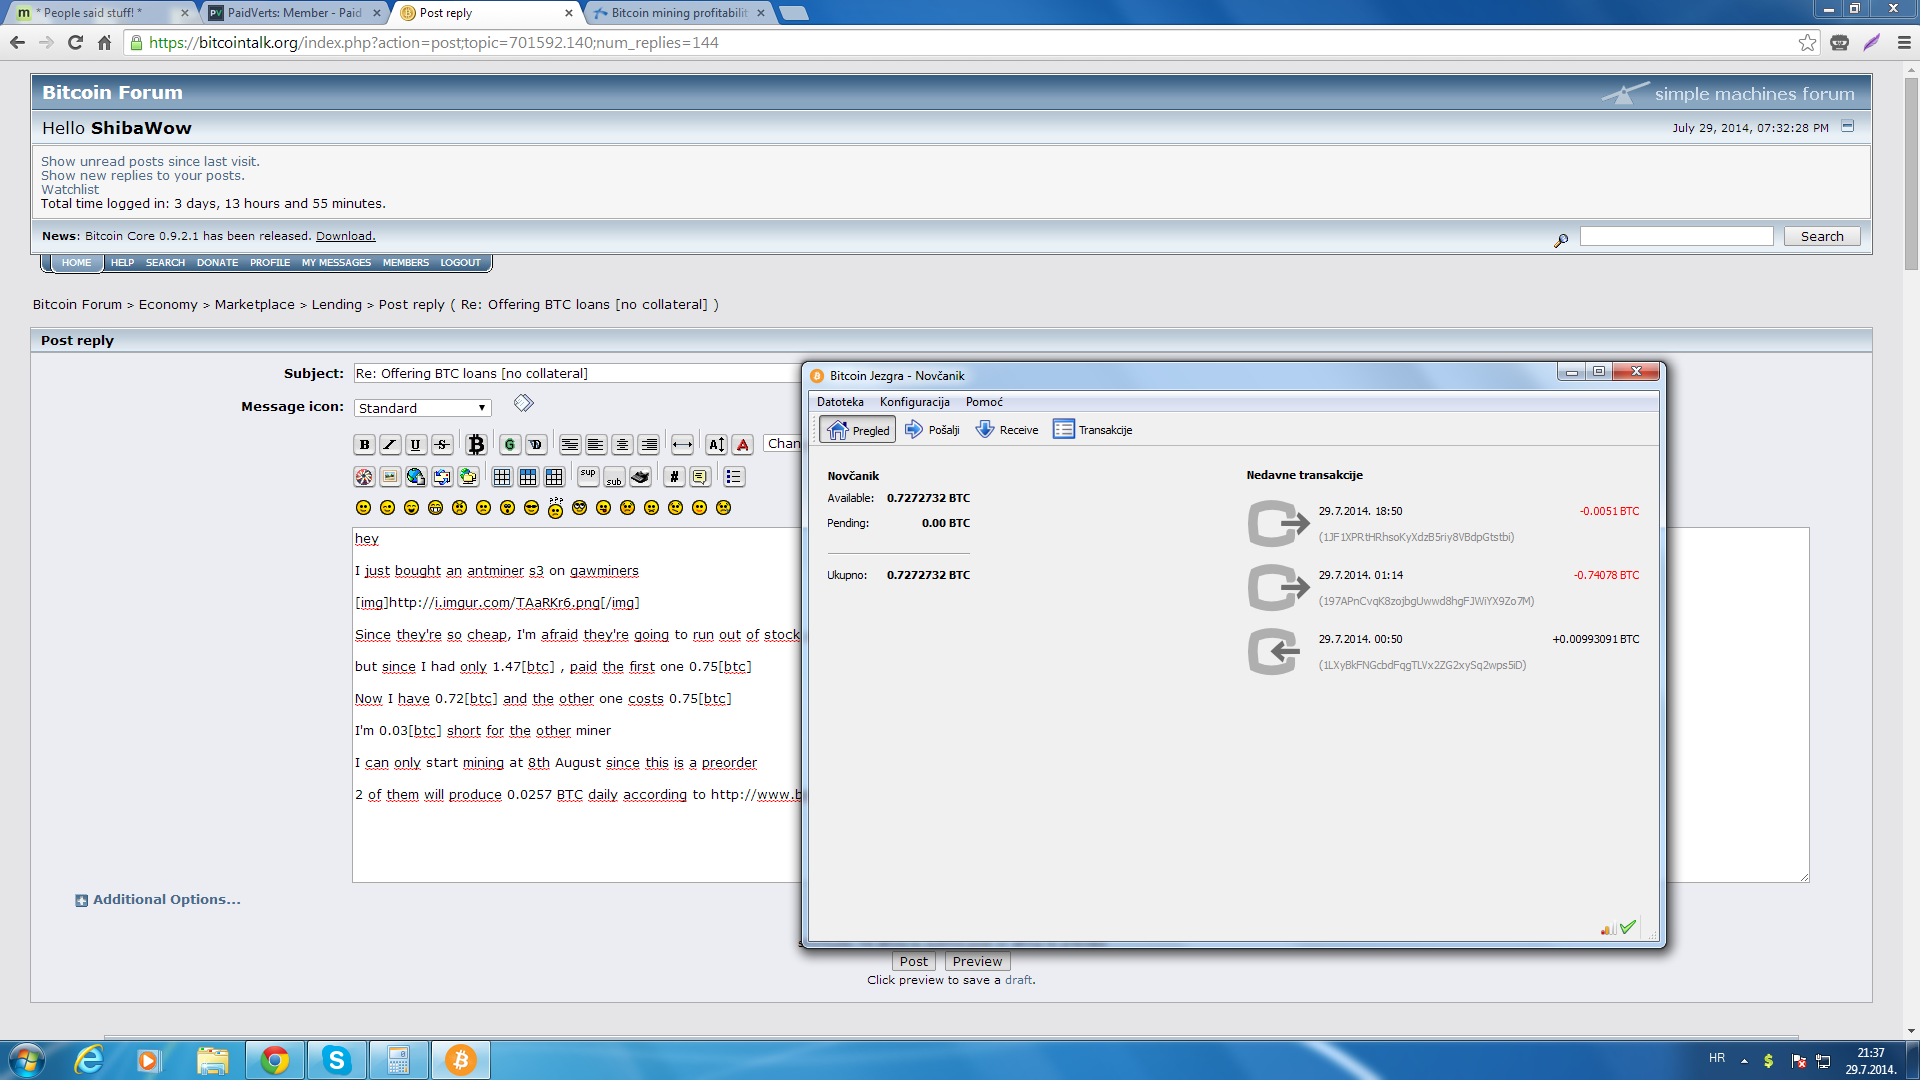Open MY MESSAGES in forum navigation
This screenshot has height=1080, width=1920.
[x=336, y=263]
